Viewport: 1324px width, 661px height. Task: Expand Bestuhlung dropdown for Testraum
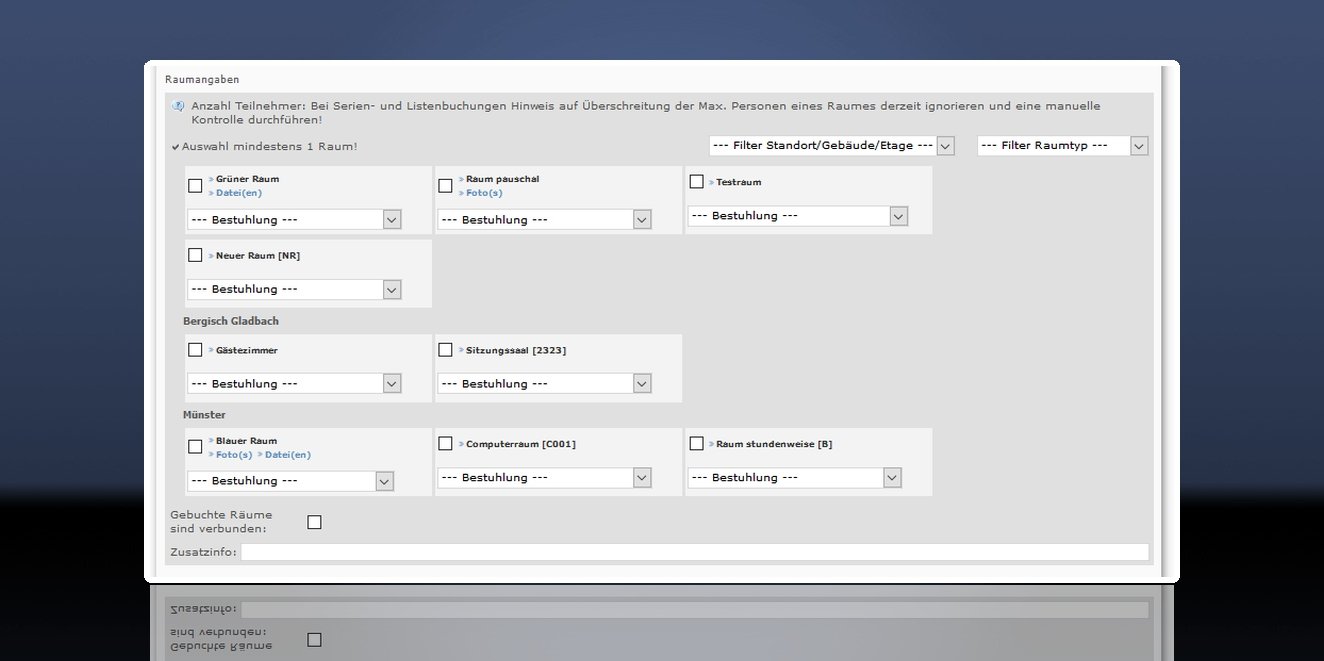(x=797, y=216)
